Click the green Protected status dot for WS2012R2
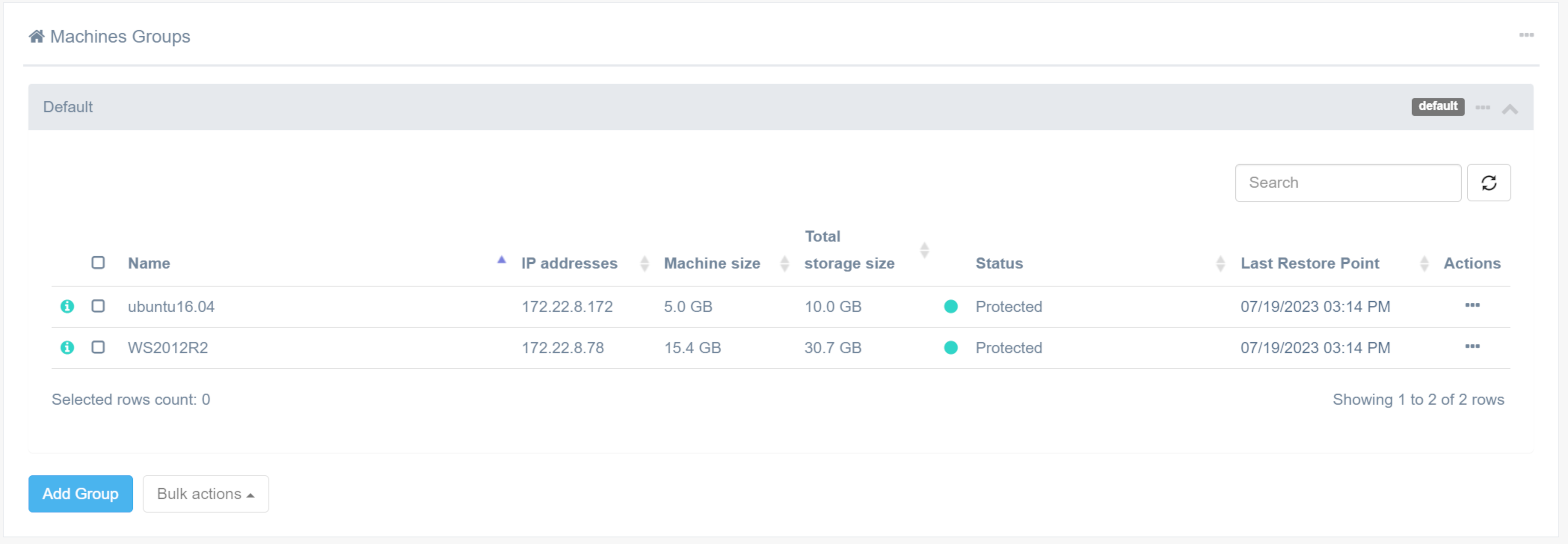The image size is (1568, 544). pos(951,348)
